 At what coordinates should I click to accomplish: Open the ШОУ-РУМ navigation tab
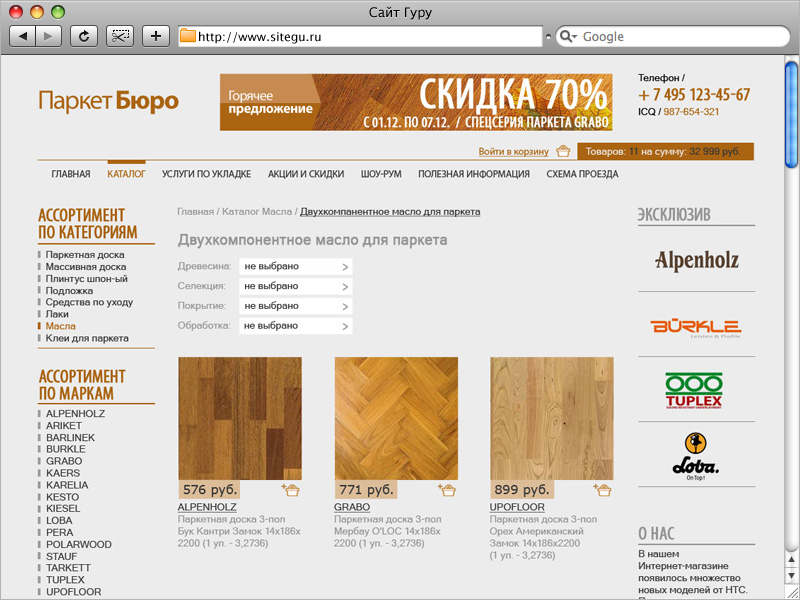click(x=381, y=174)
